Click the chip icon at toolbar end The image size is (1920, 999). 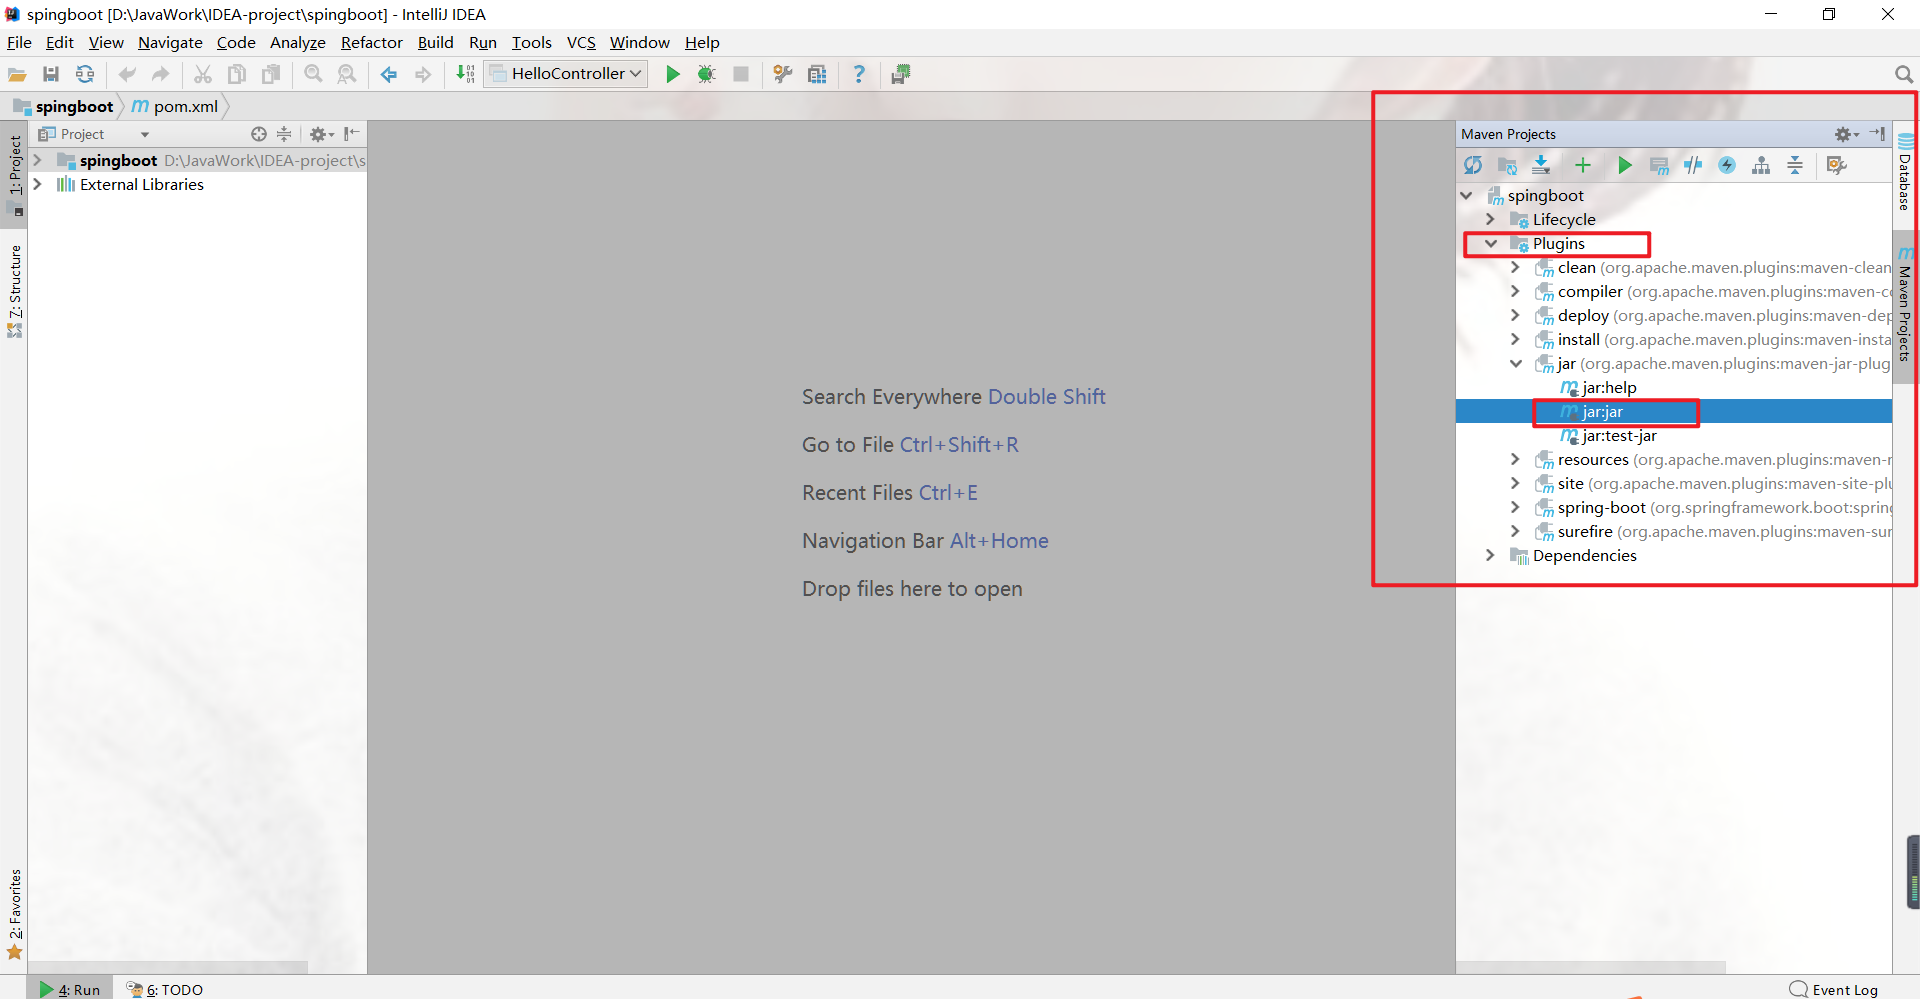tap(901, 74)
